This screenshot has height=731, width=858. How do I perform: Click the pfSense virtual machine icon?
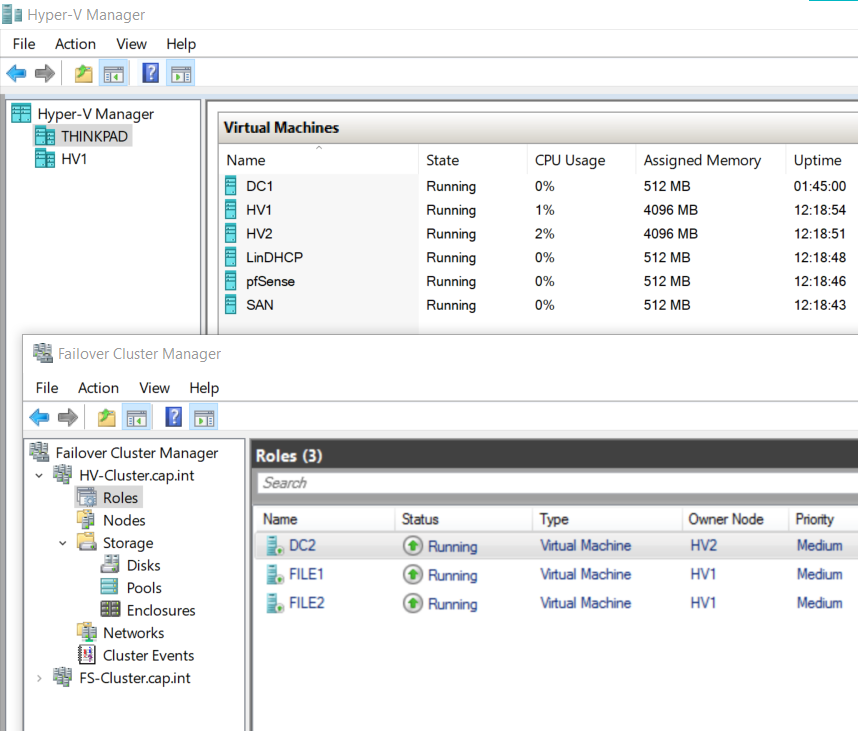coord(231,281)
